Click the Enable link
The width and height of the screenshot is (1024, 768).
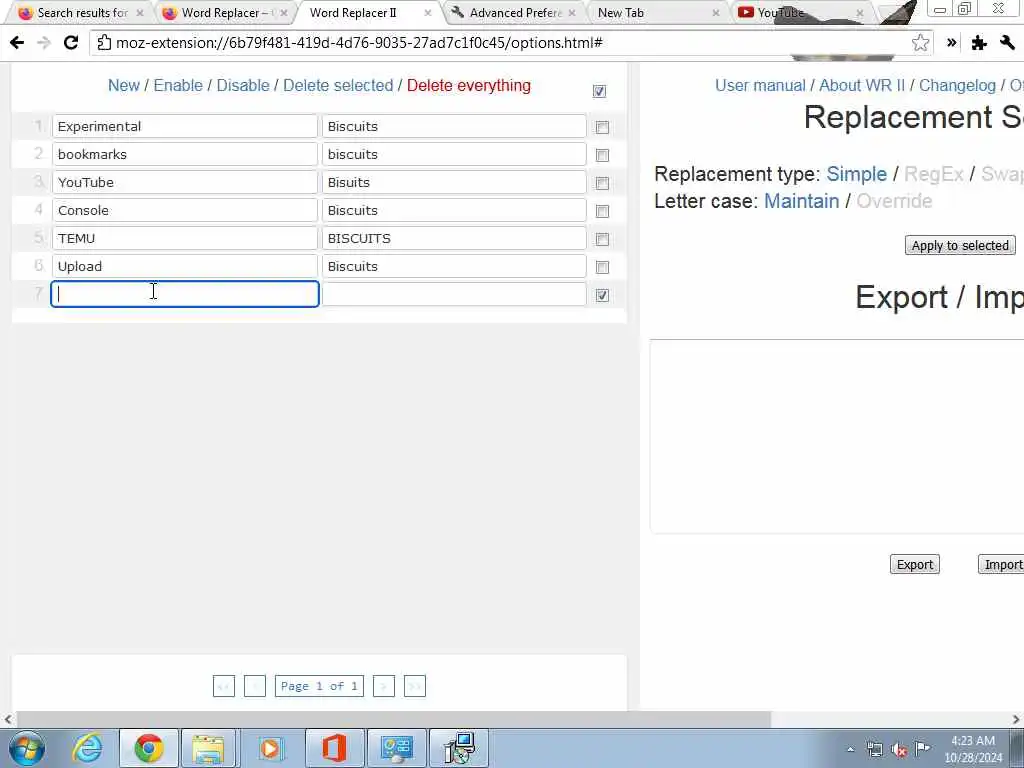tap(178, 86)
